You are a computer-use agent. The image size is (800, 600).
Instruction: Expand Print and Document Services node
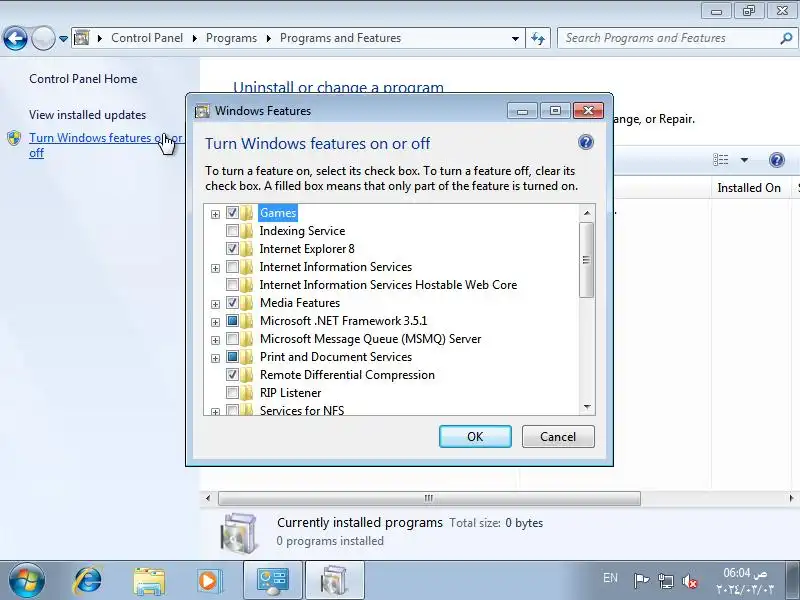coord(215,358)
